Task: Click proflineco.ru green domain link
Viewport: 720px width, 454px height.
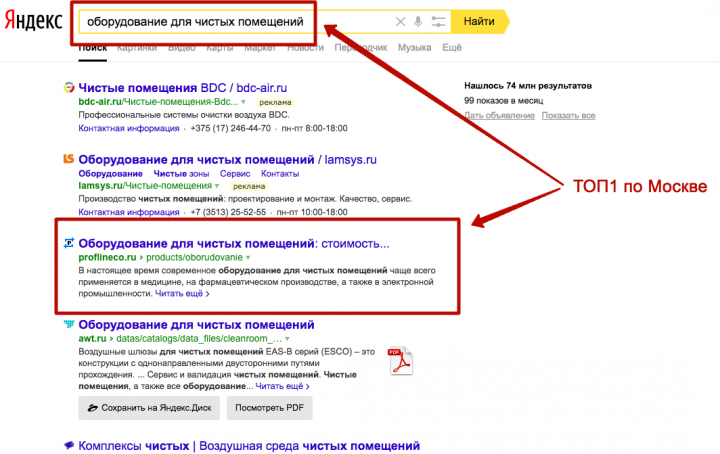Action: 107,257
